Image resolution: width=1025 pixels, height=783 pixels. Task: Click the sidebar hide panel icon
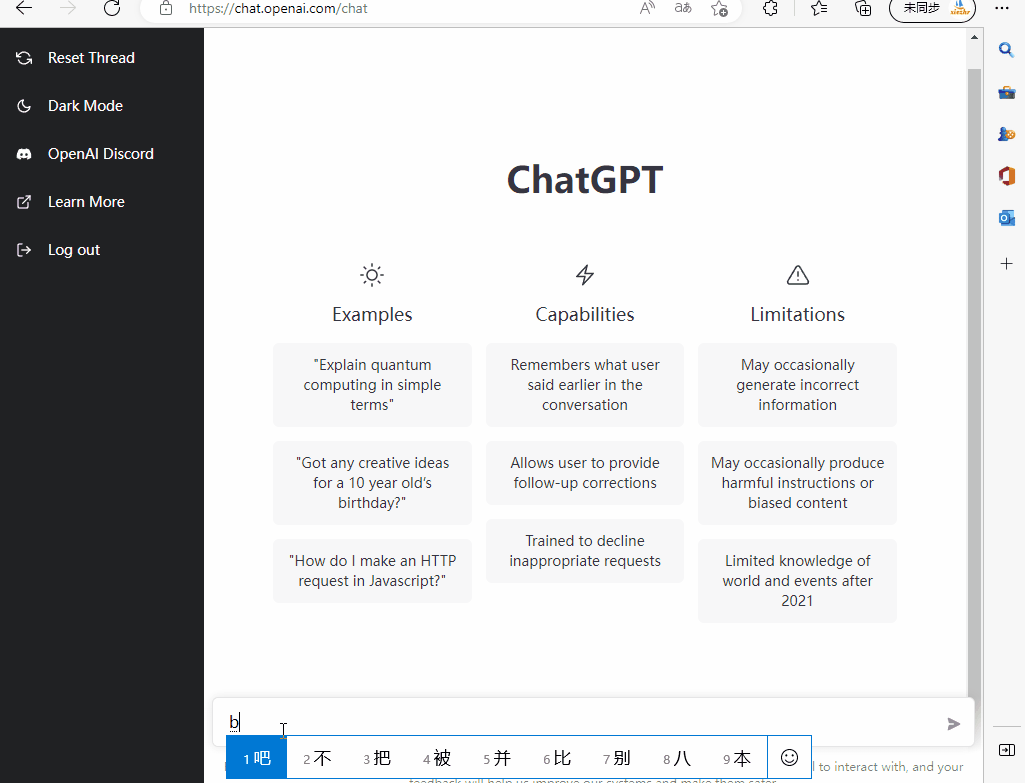(x=1007, y=750)
